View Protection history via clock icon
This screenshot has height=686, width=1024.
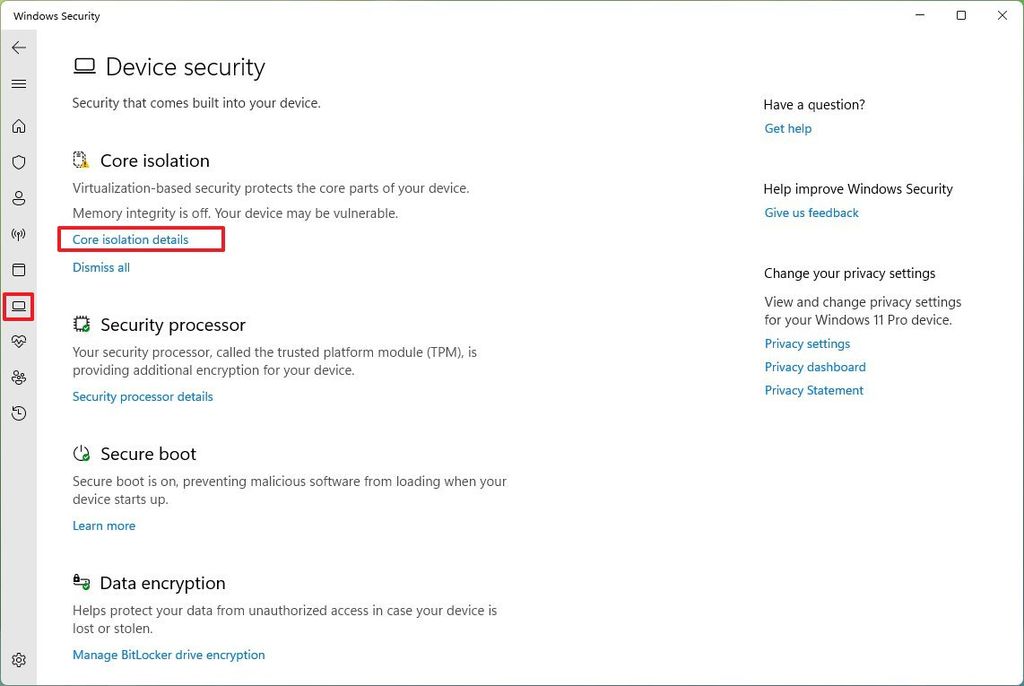click(x=18, y=413)
